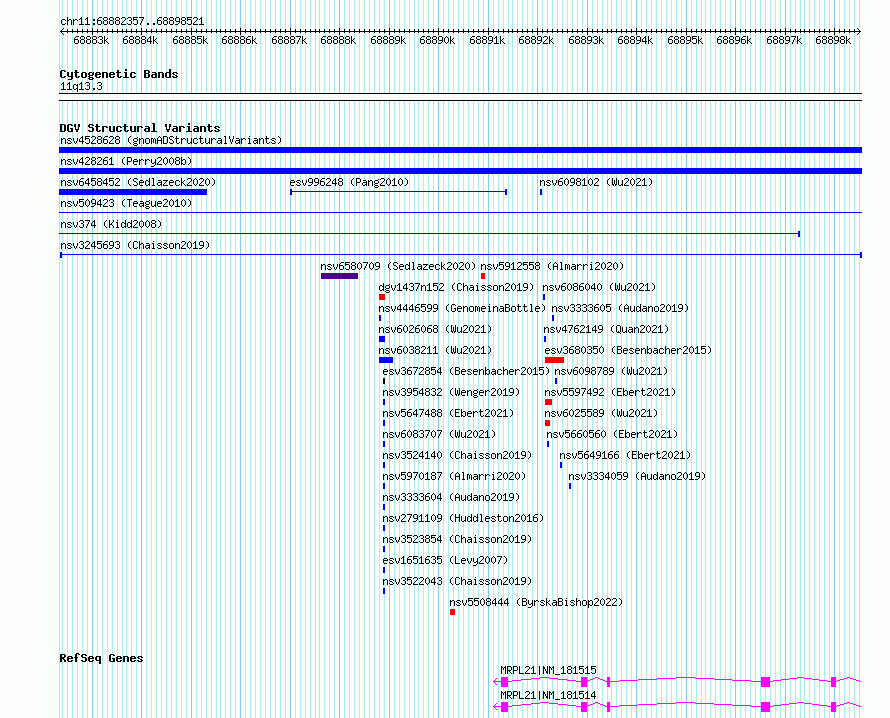Click nsv6098789 (Wu2021) label
The image size is (890, 718).
click(611, 371)
